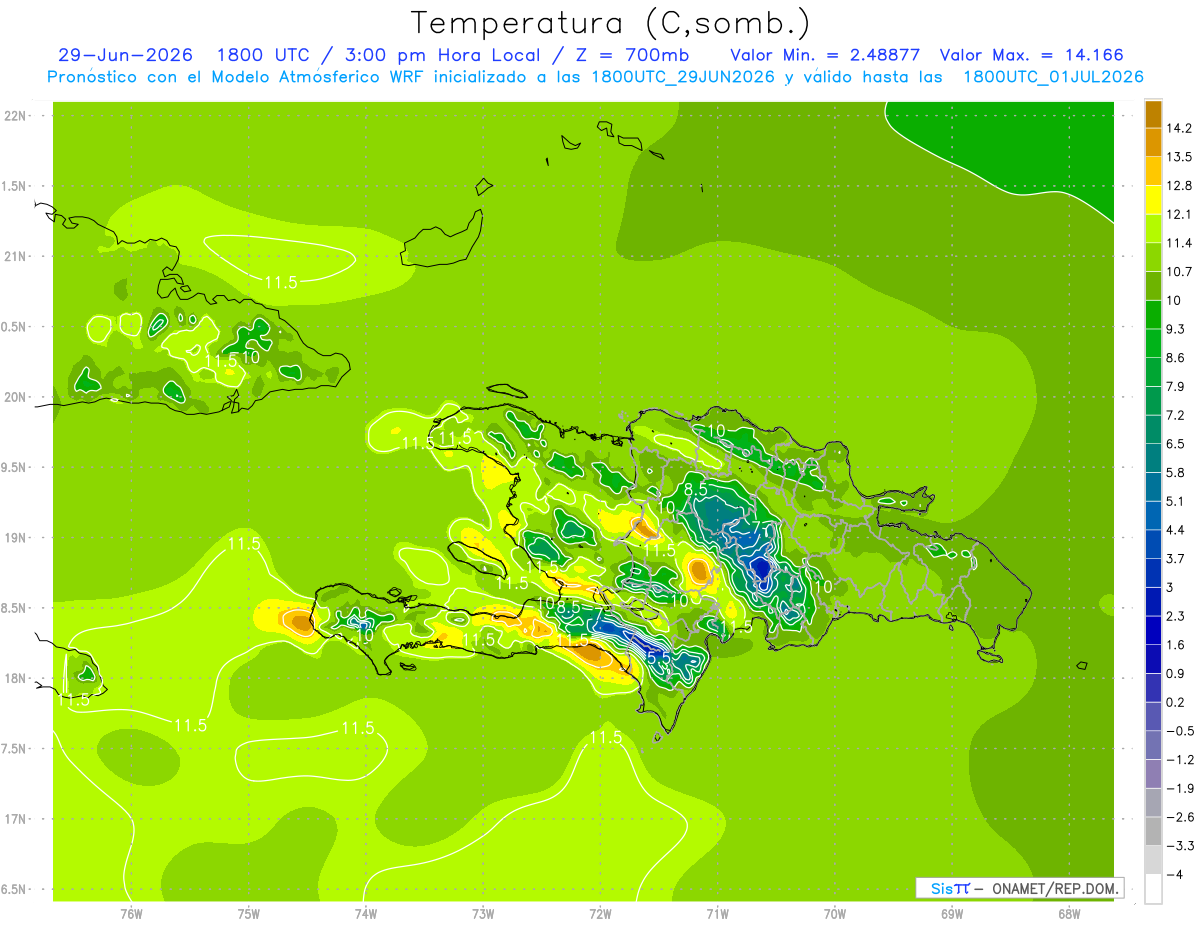The image size is (1200, 927).
Task: Click the colorbar label '2.3'
Action: 1176,616
